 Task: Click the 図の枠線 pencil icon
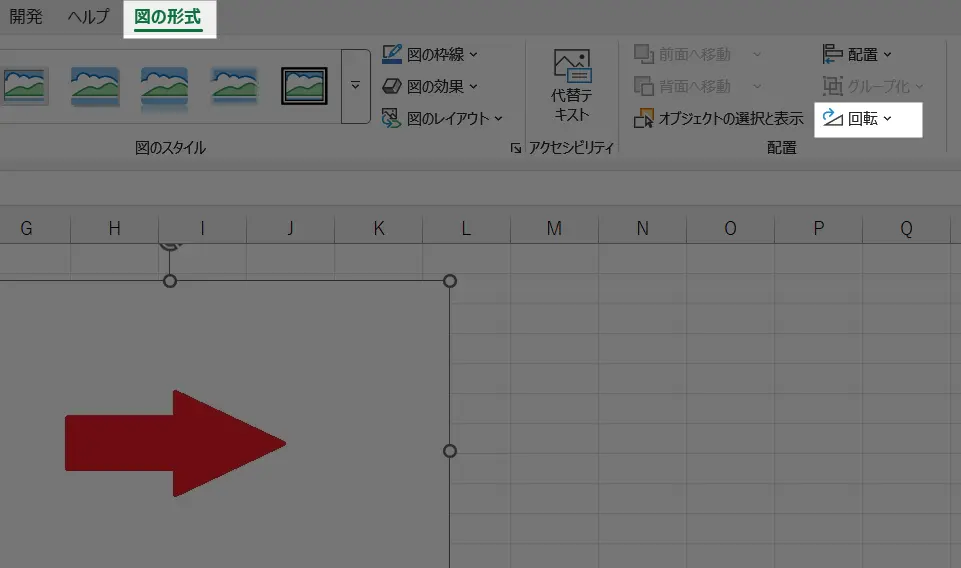click(x=392, y=54)
